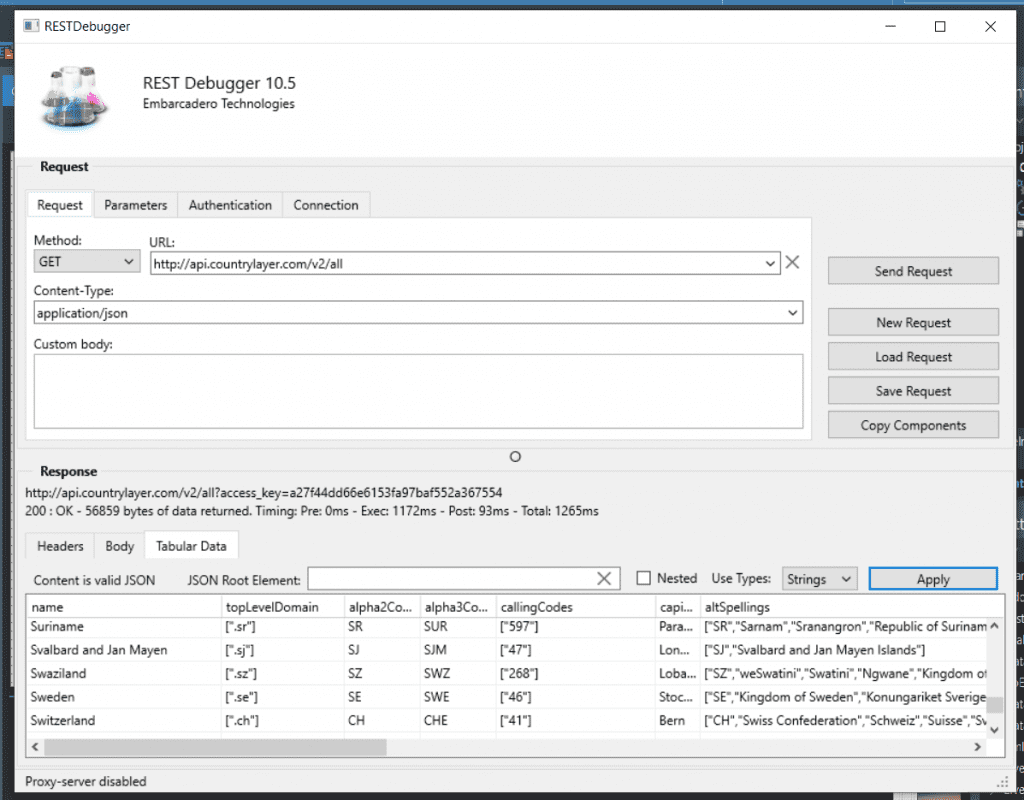Viewport: 1024px width, 800px height.
Task: Open the Use Types Strings dropdown
Action: [x=820, y=579]
